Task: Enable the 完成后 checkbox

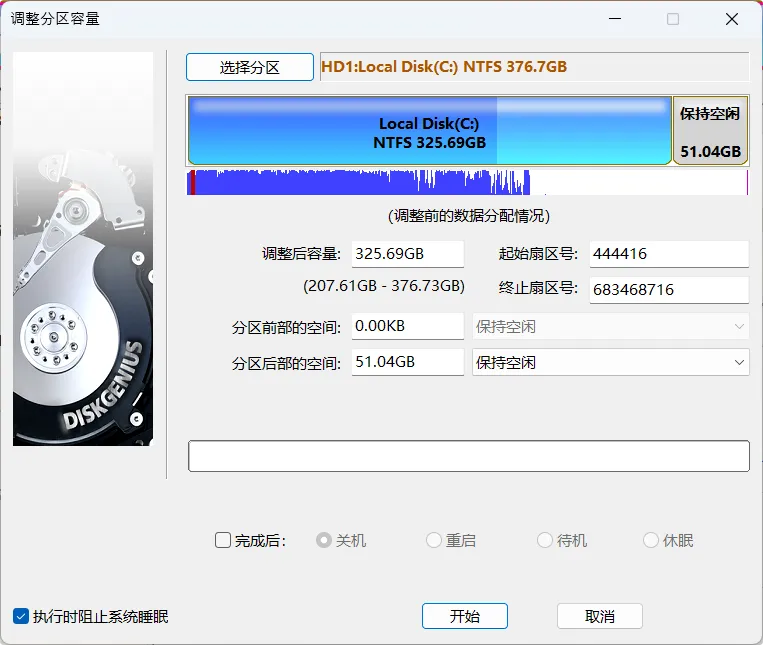Action: tap(223, 540)
